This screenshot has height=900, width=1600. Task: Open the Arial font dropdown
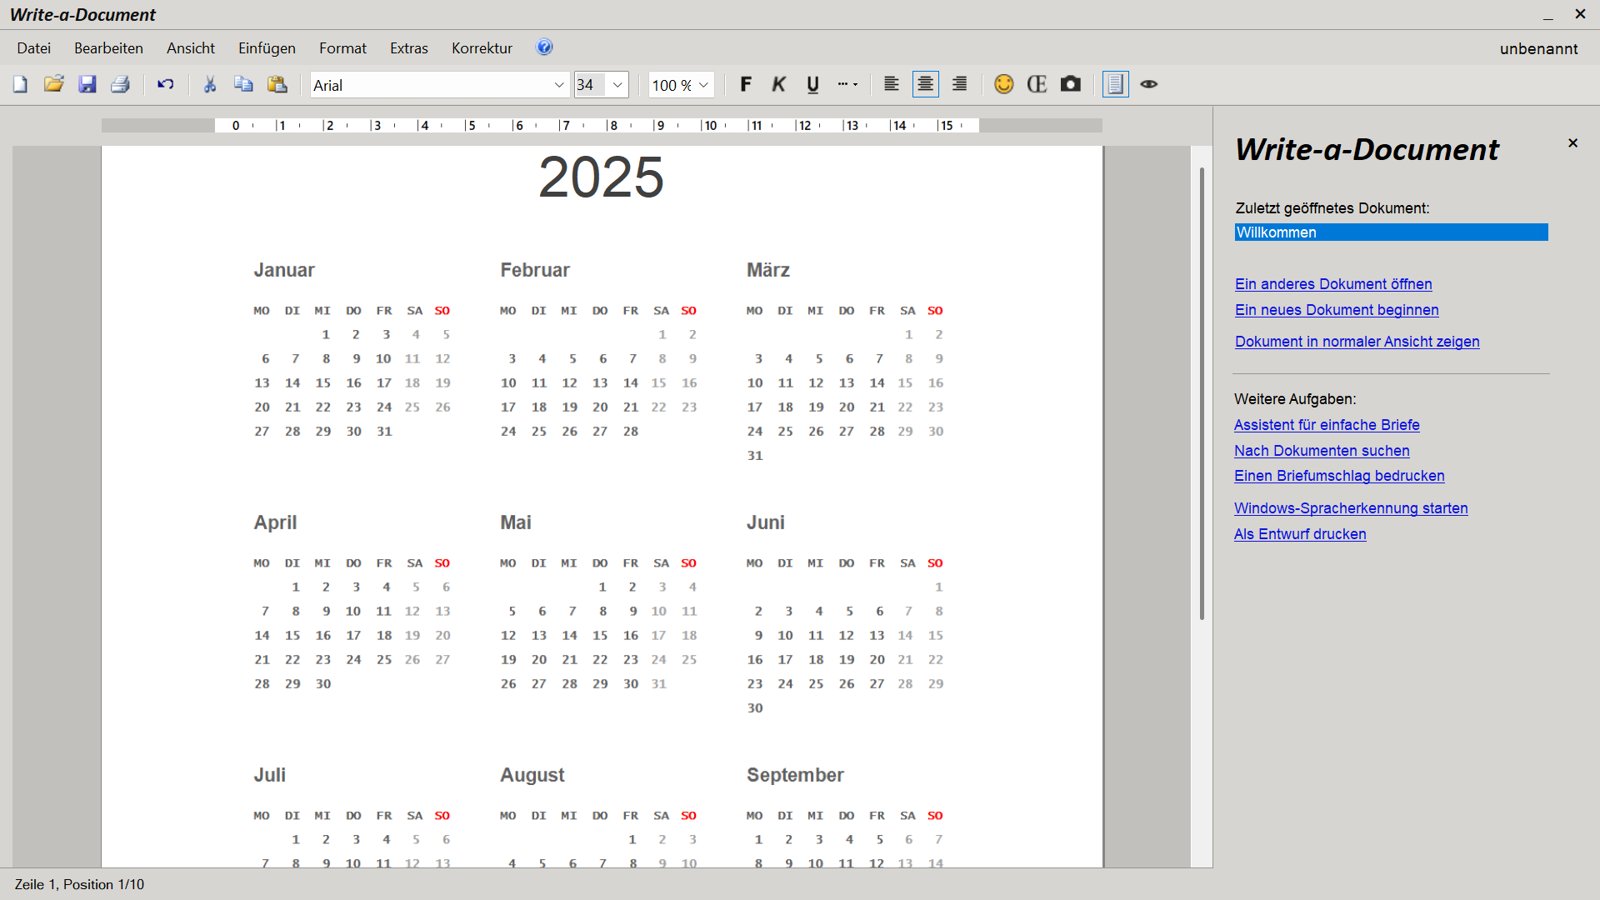coord(559,86)
